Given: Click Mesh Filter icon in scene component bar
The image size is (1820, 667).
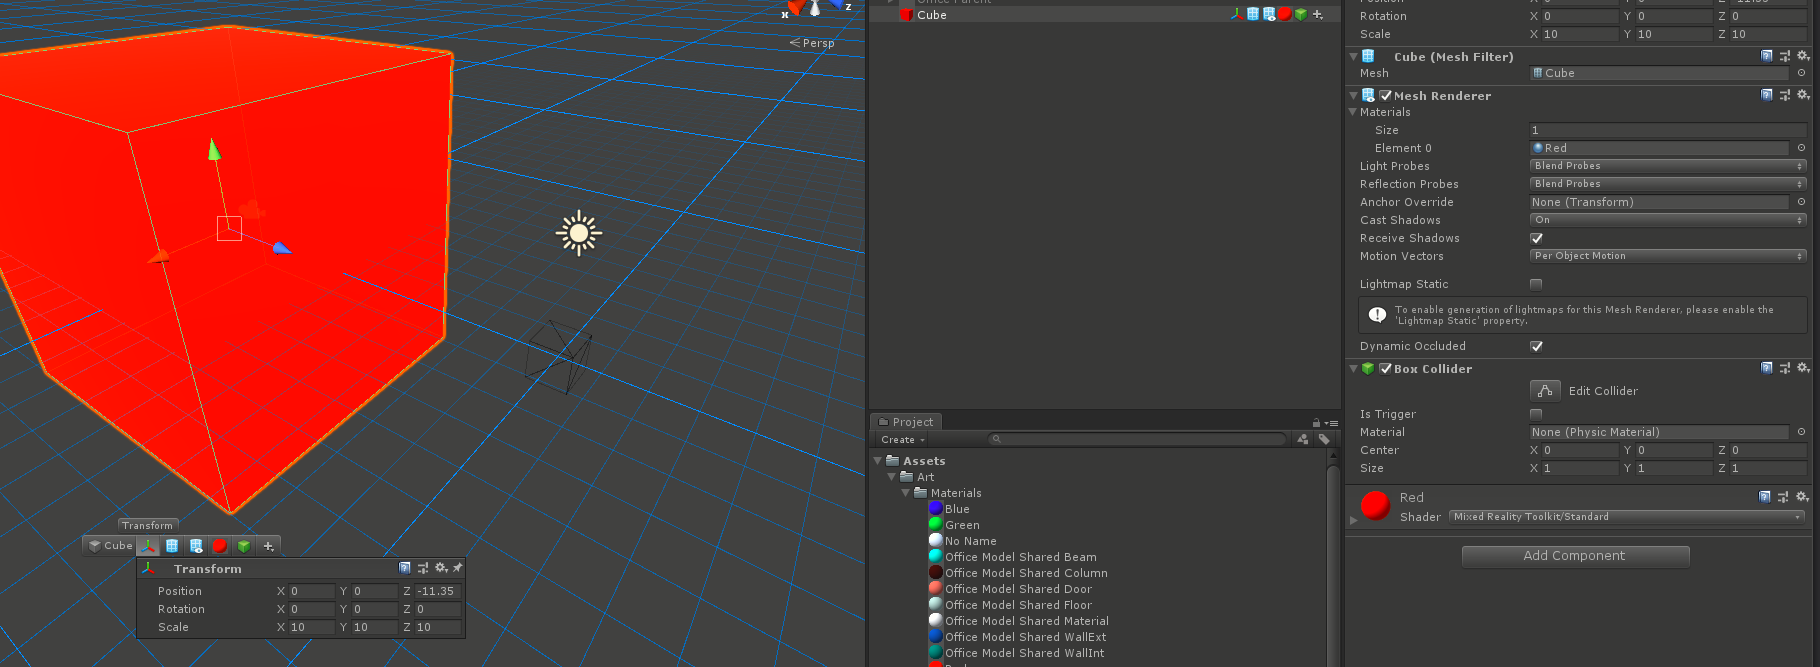Looking at the screenshot, I should tap(172, 546).
